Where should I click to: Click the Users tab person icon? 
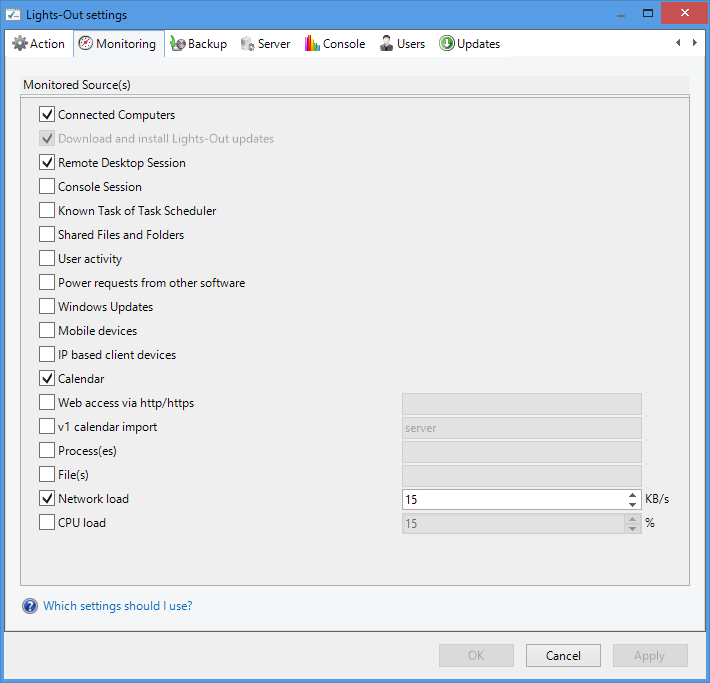click(386, 44)
